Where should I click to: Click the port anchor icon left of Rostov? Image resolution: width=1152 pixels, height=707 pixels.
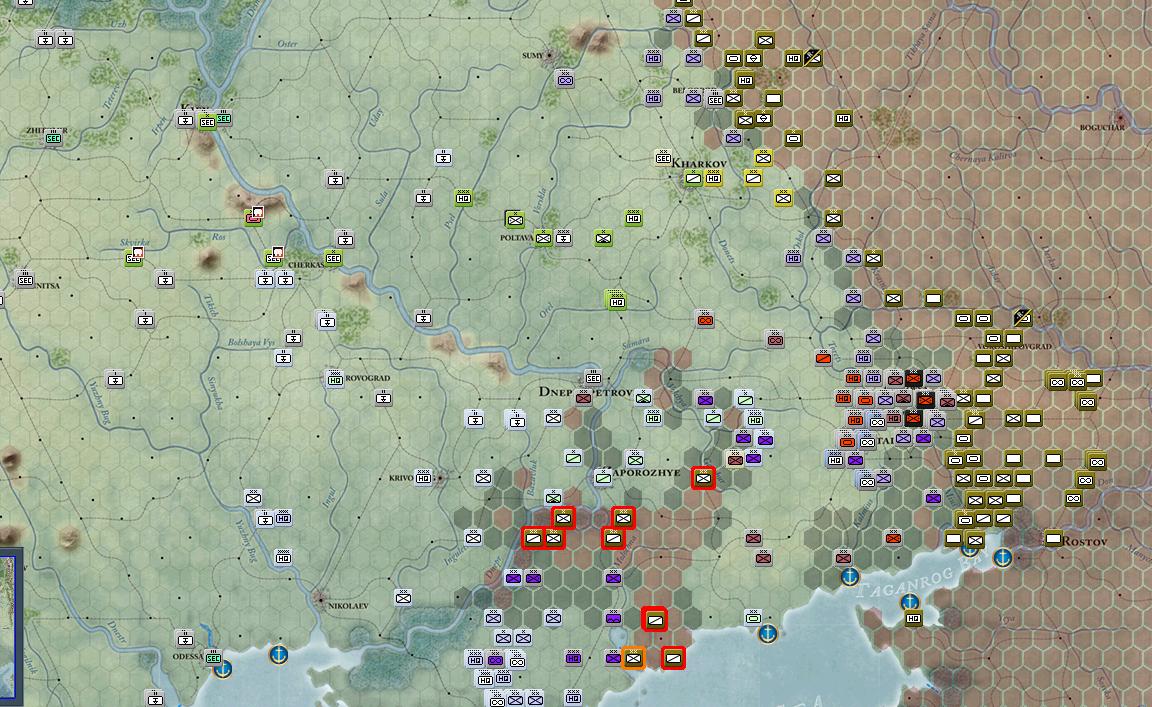click(x=1003, y=557)
